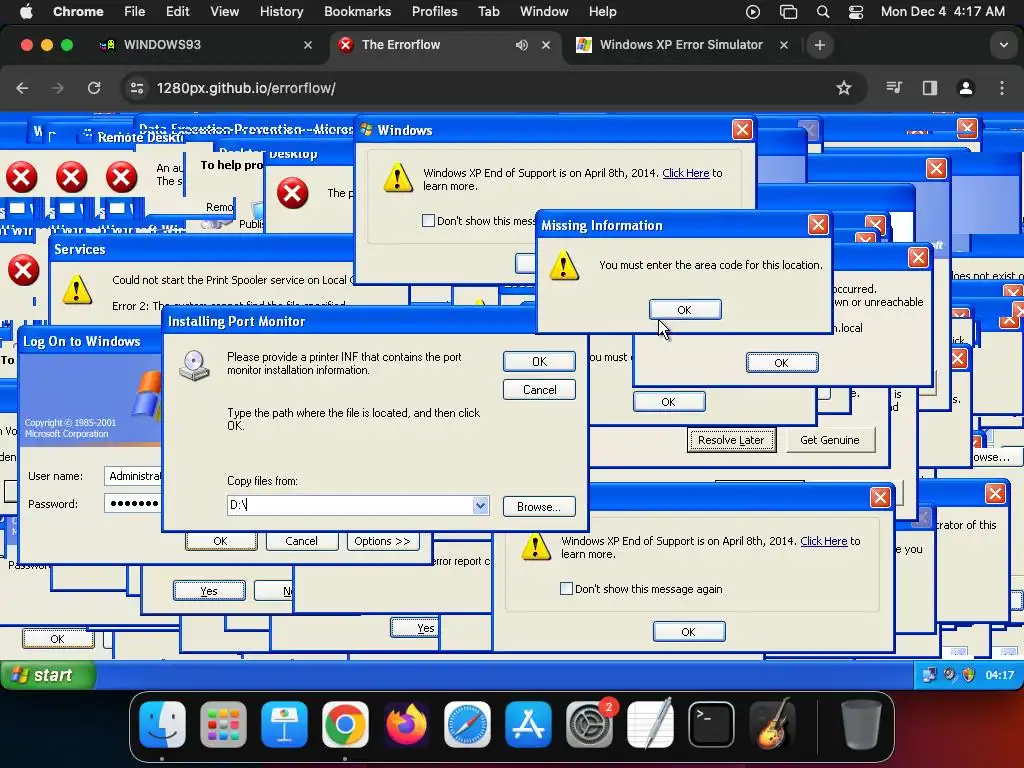
Task: Click the warning icon in Services dialog
Action: point(77,290)
